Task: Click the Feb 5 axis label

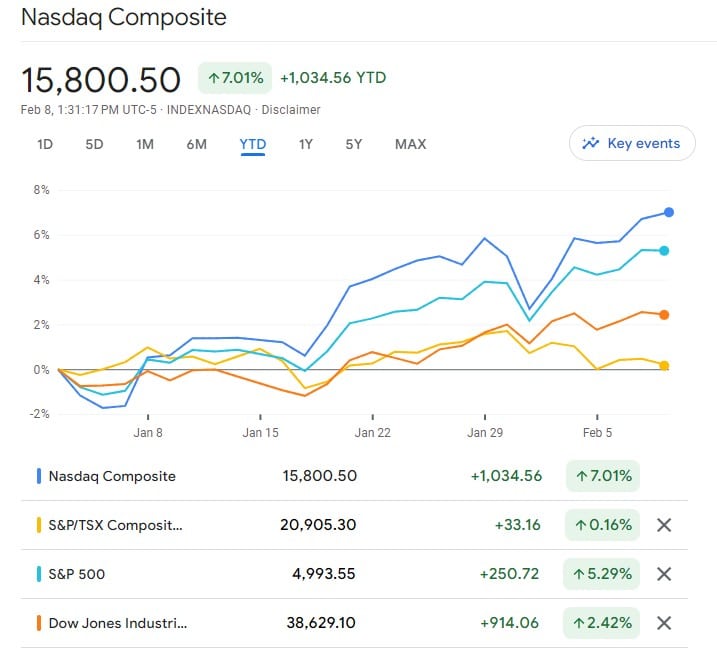Action: (597, 433)
